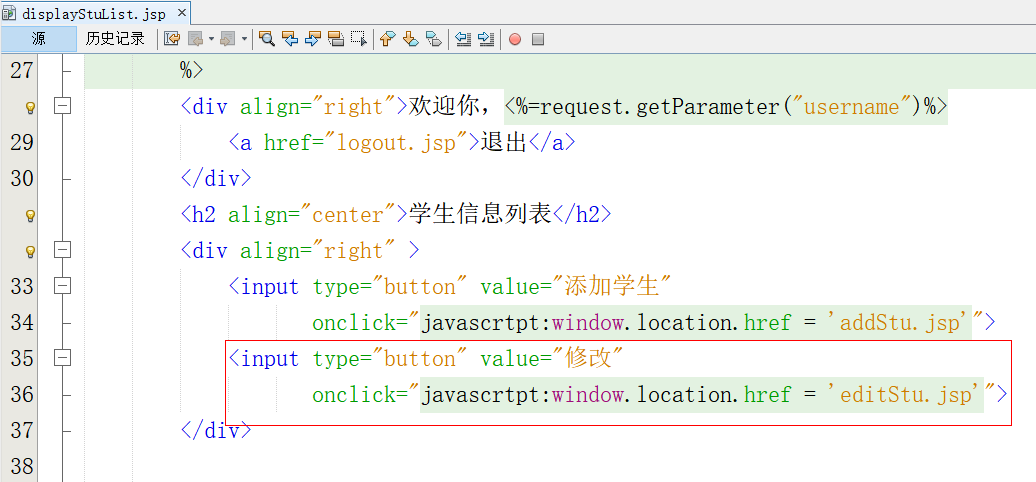This screenshot has width=1036, height=482.
Task: Click lightbulb hint beside second div align right
Action: click(30, 251)
